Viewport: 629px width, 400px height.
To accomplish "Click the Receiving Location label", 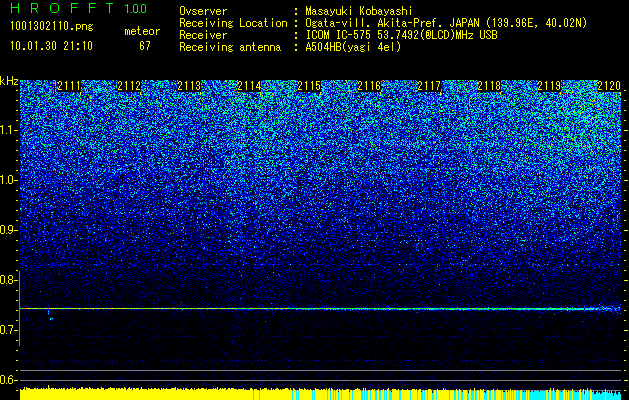I will coord(233,23).
